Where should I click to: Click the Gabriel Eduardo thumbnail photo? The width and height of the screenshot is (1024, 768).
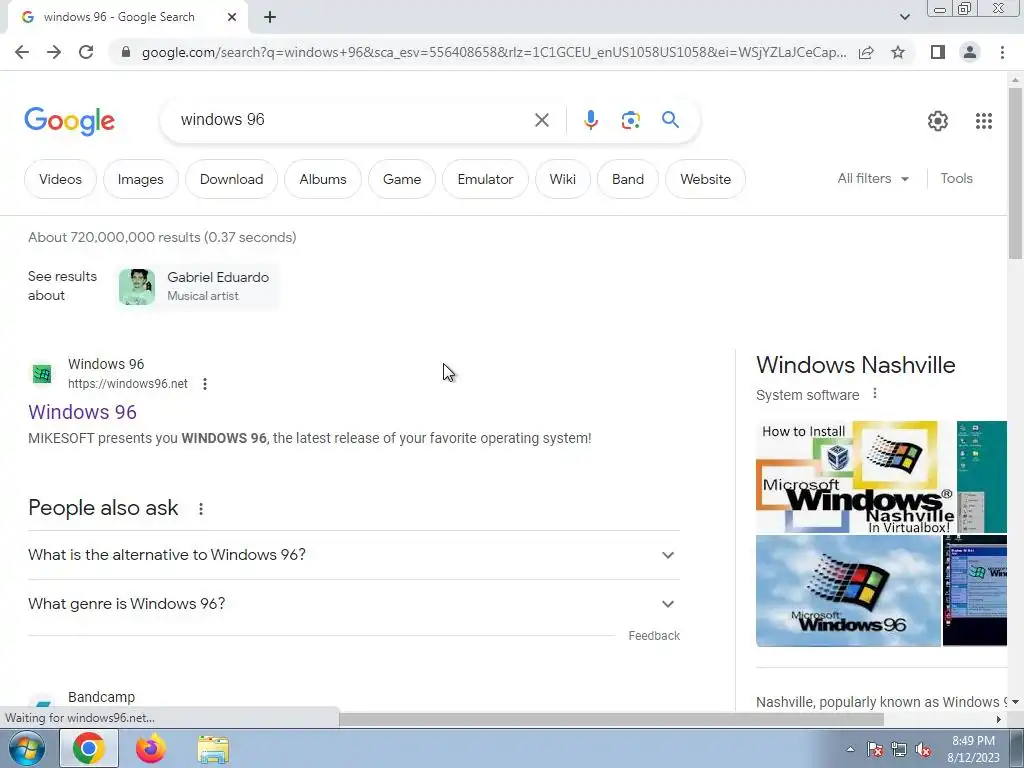point(136,287)
